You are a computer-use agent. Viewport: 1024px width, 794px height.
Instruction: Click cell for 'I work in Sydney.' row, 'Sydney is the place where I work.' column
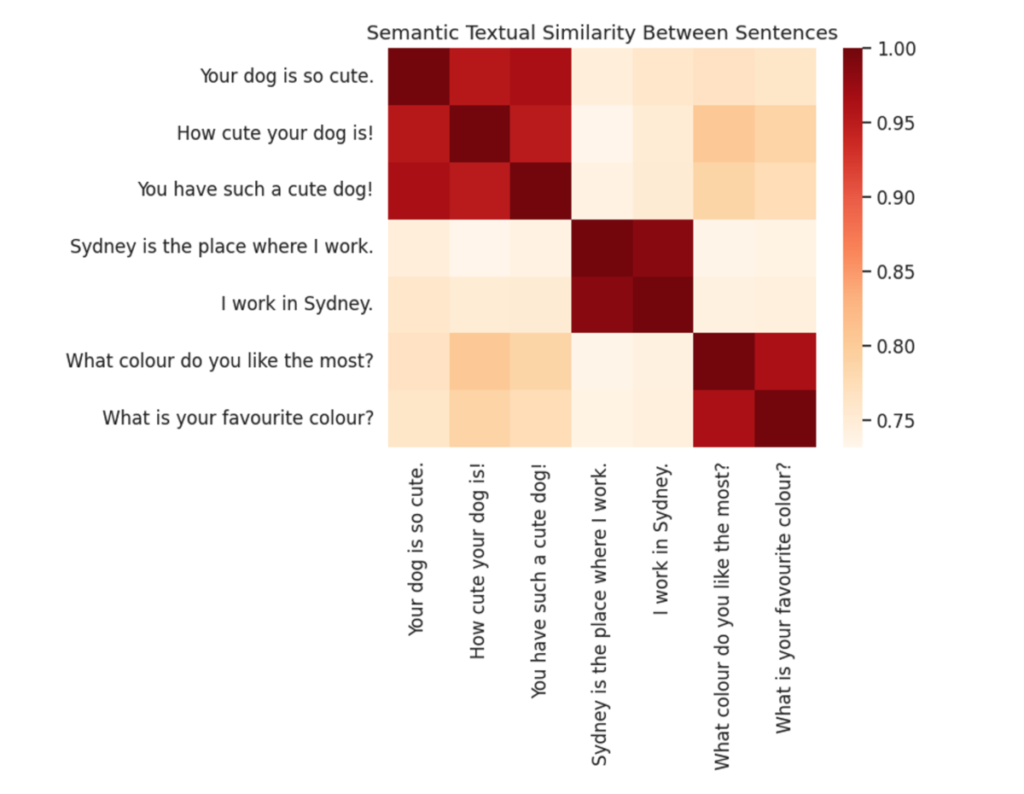601,304
